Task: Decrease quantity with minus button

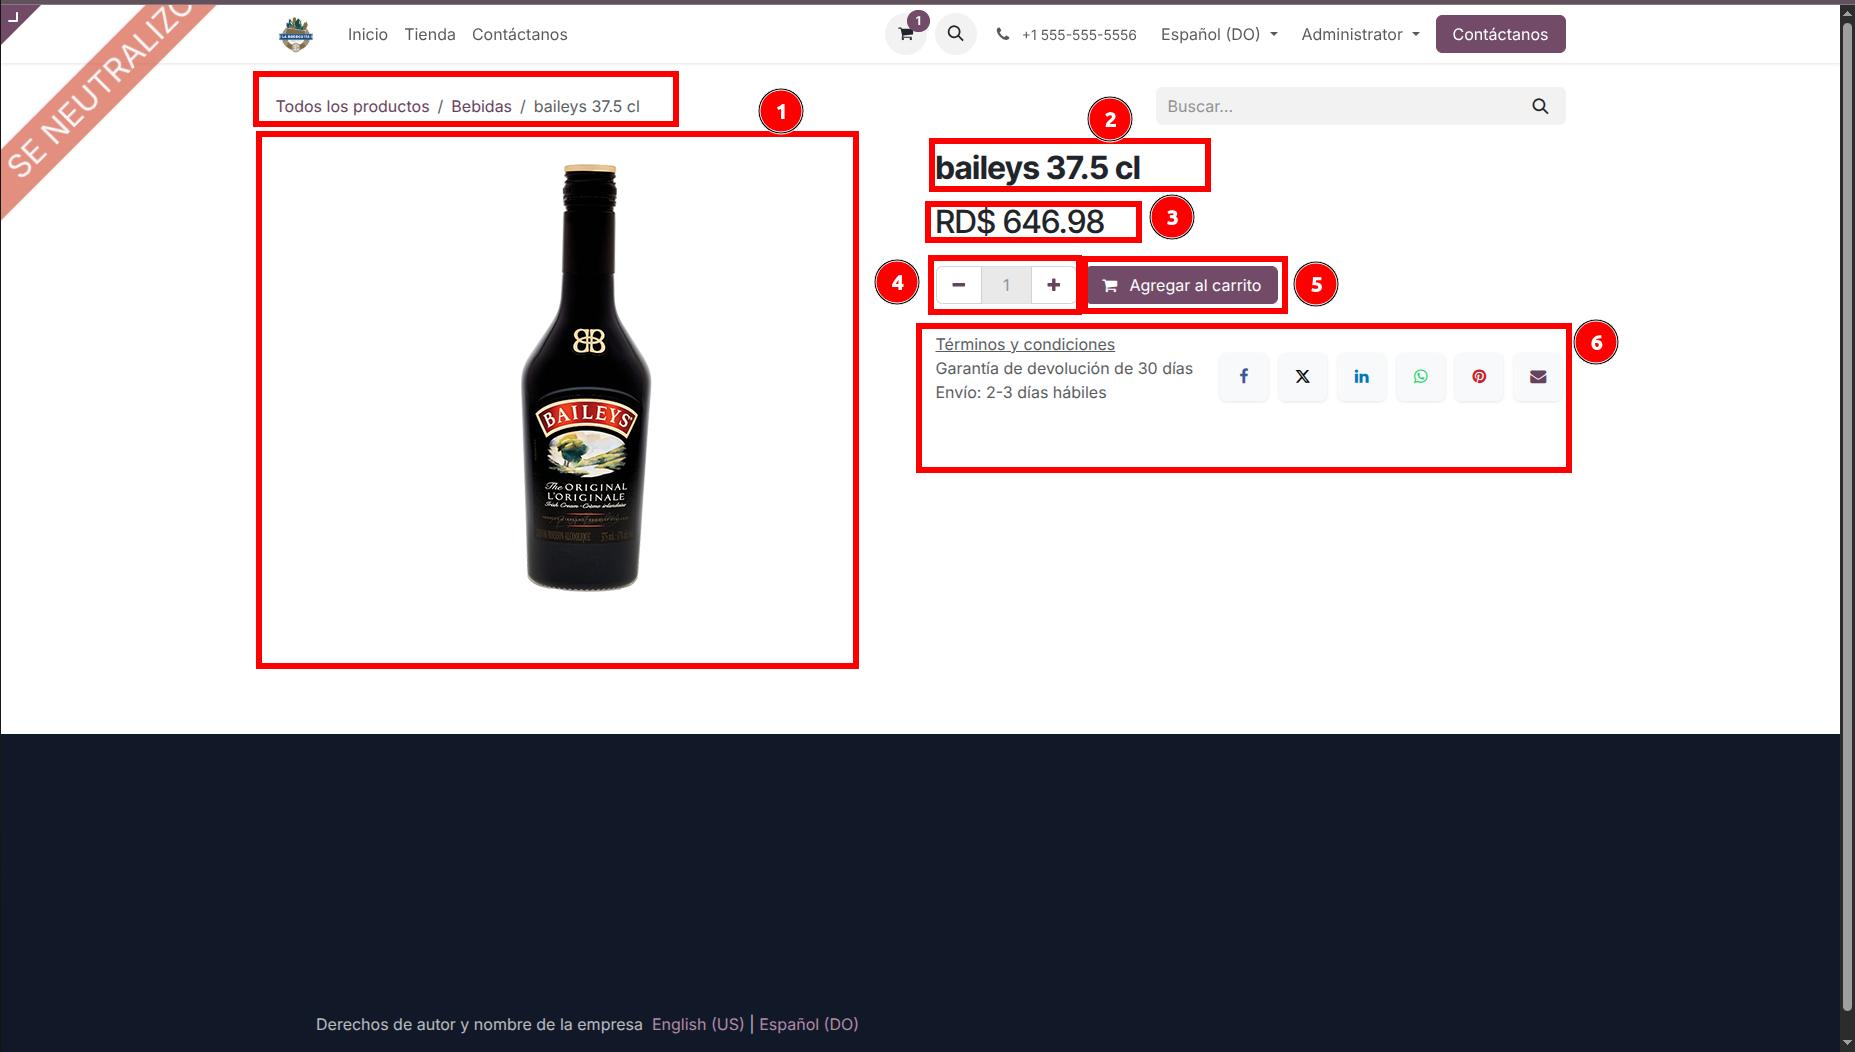Action: pos(958,285)
